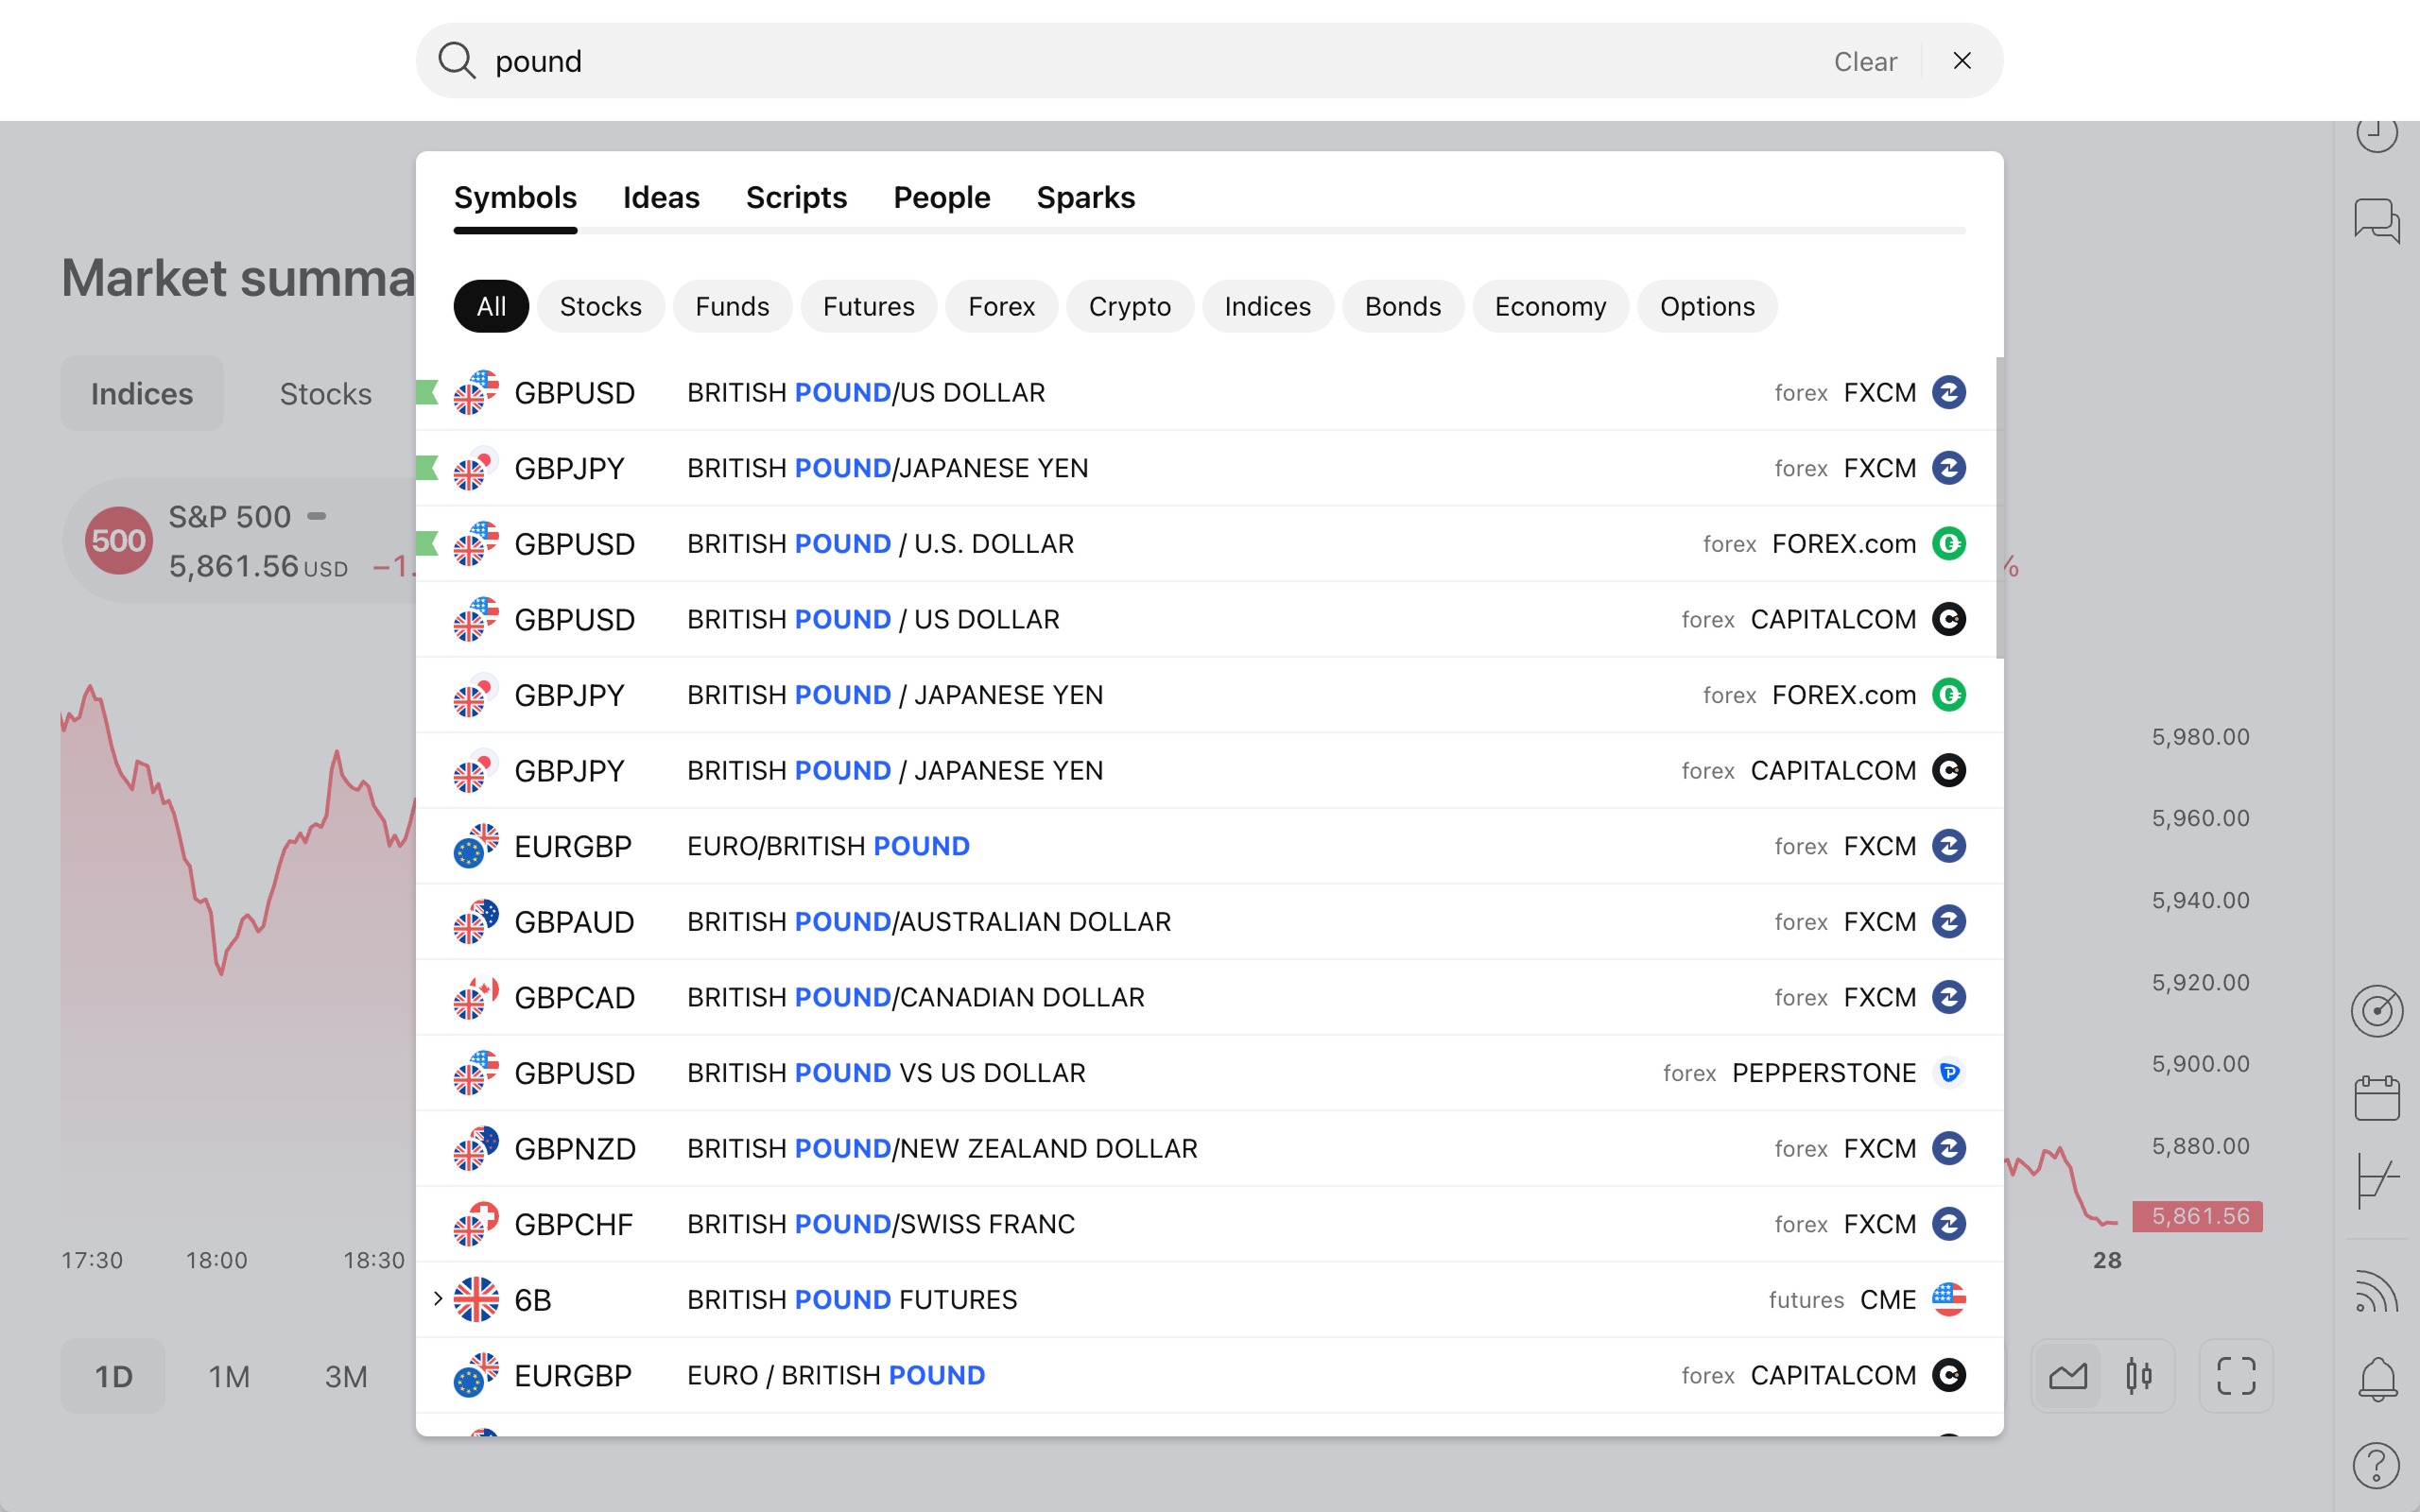Open the help question mark icon
Image resolution: width=2420 pixels, height=1512 pixels.
2376,1466
